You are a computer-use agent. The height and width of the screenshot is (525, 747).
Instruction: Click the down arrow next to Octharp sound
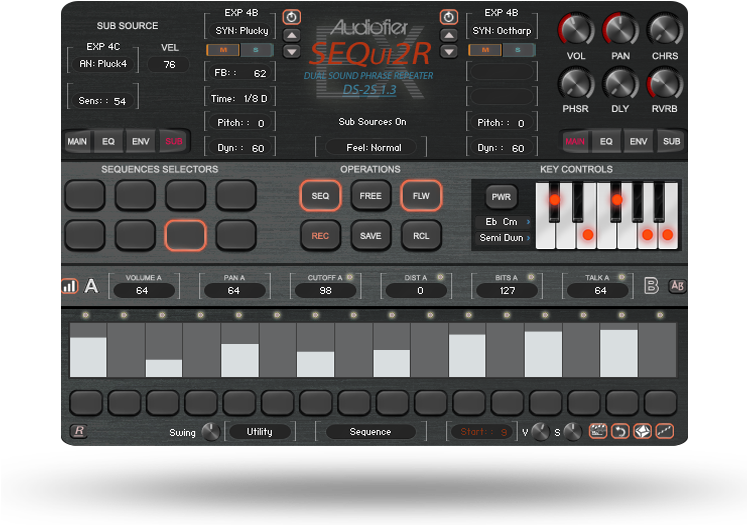(x=448, y=51)
